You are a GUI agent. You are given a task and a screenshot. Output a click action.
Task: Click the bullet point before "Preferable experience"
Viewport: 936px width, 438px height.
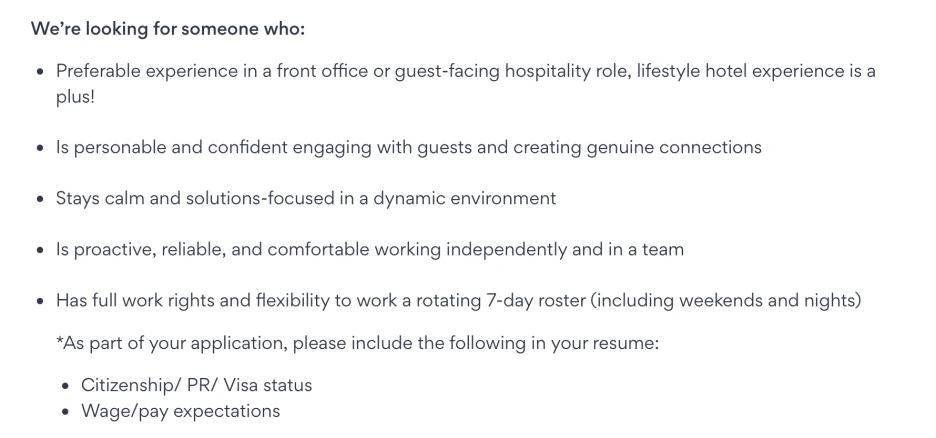(39, 73)
